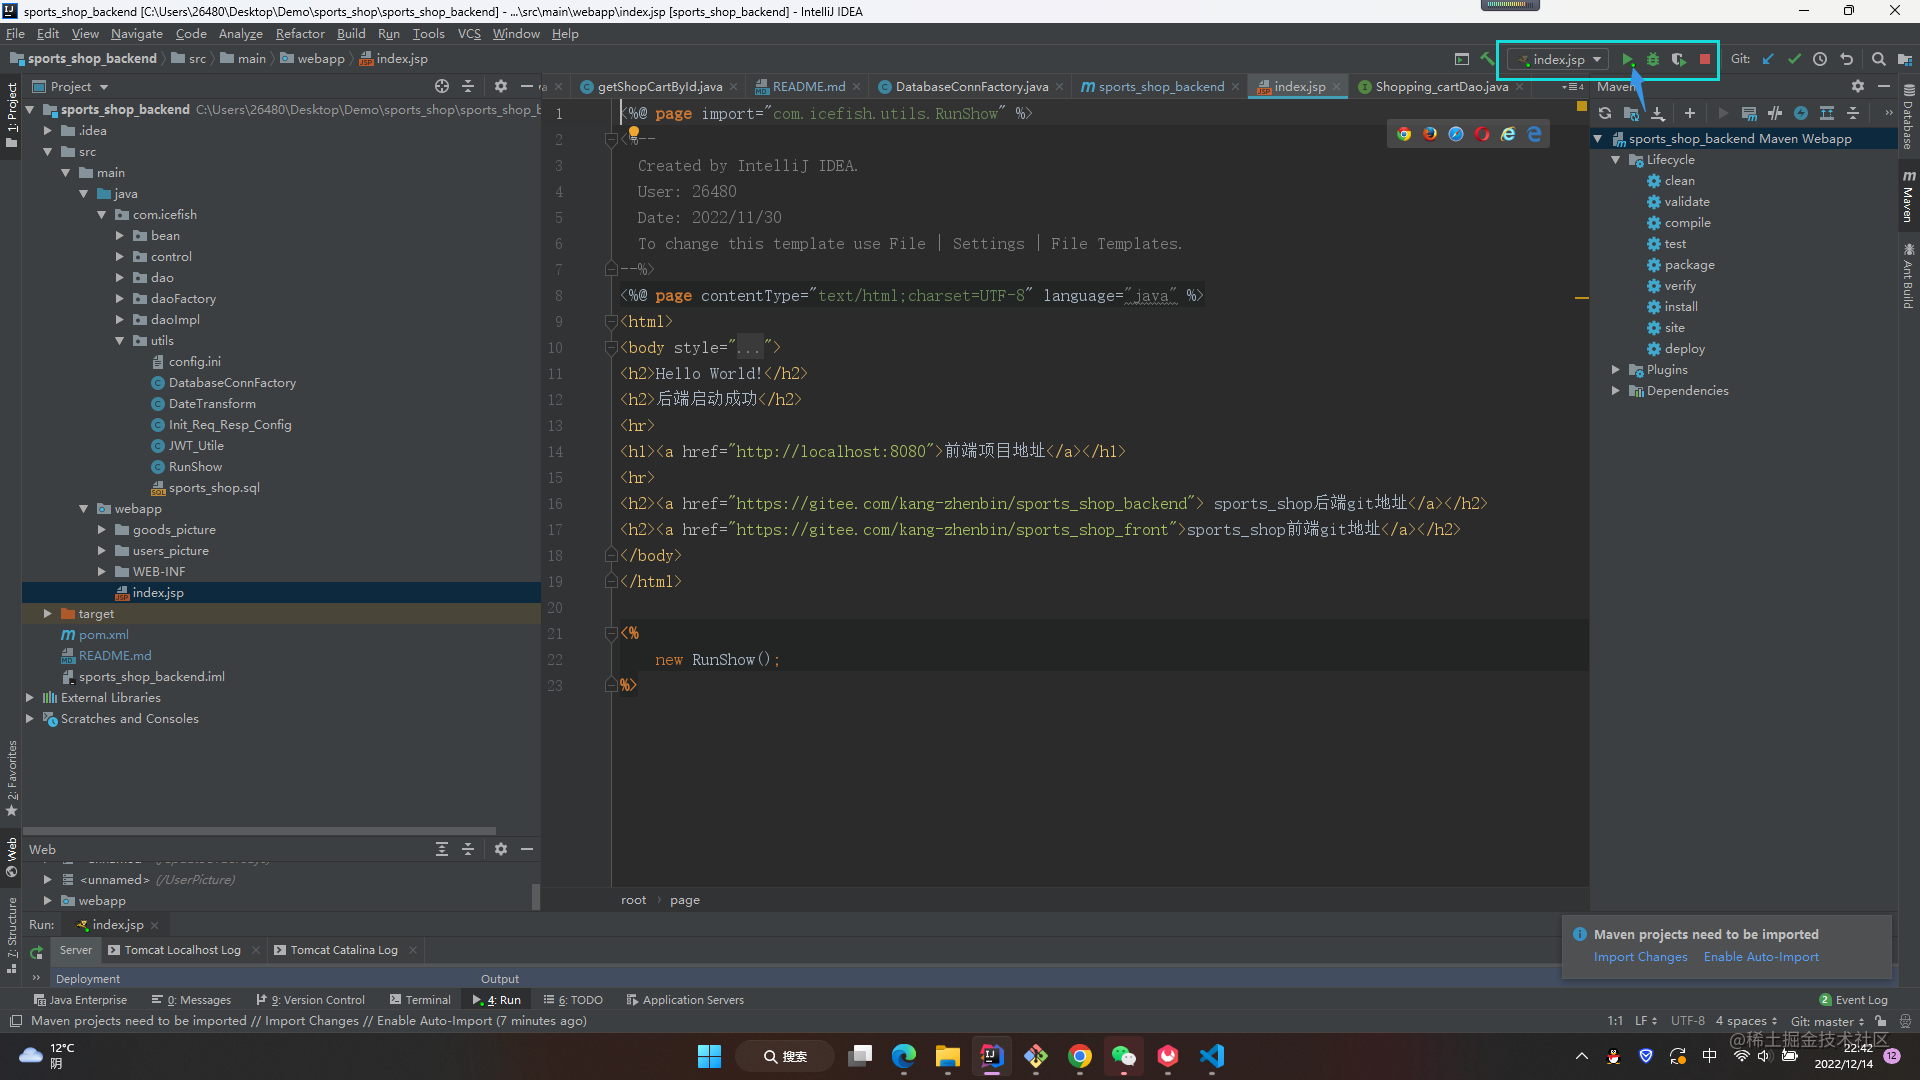
Task: Toggle Maven Skip Tests mode lightning icon
Action: [1801, 113]
